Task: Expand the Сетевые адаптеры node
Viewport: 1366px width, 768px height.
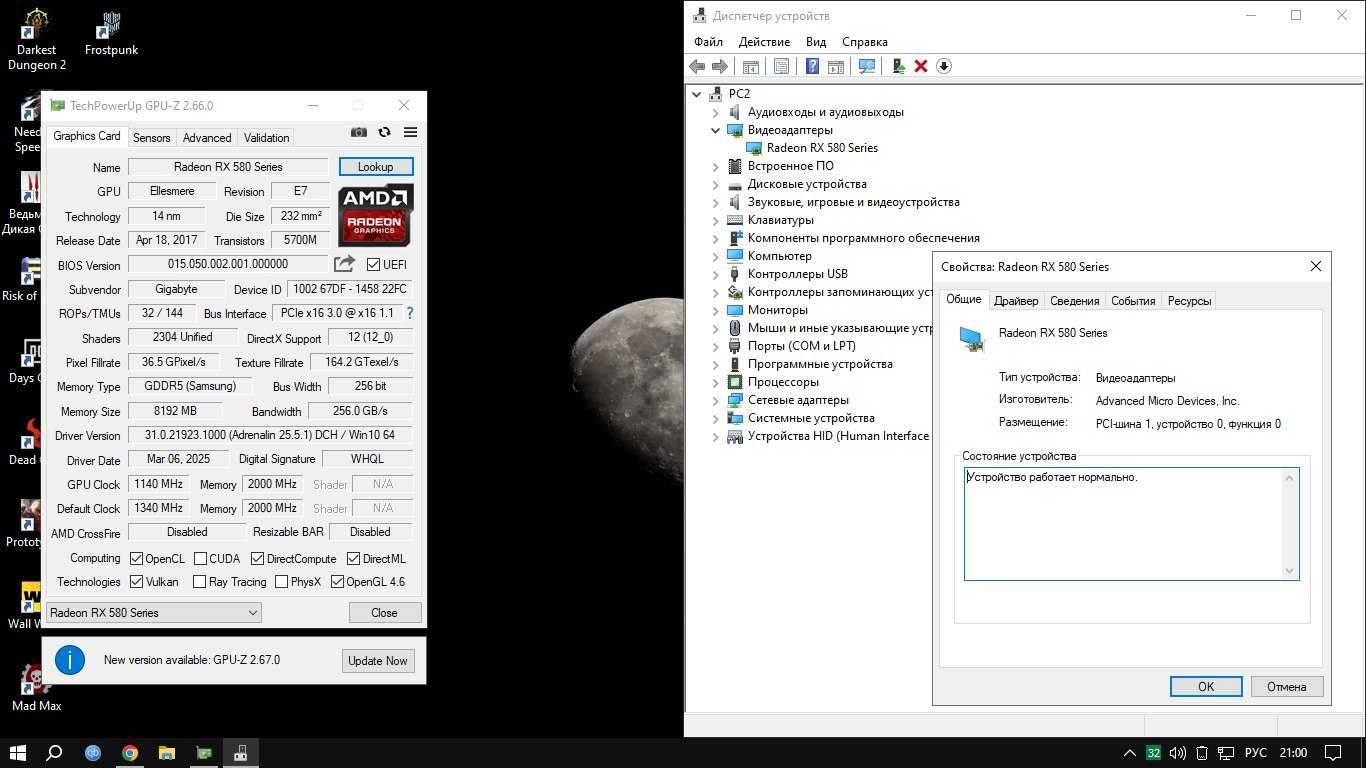Action: pos(716,400)
